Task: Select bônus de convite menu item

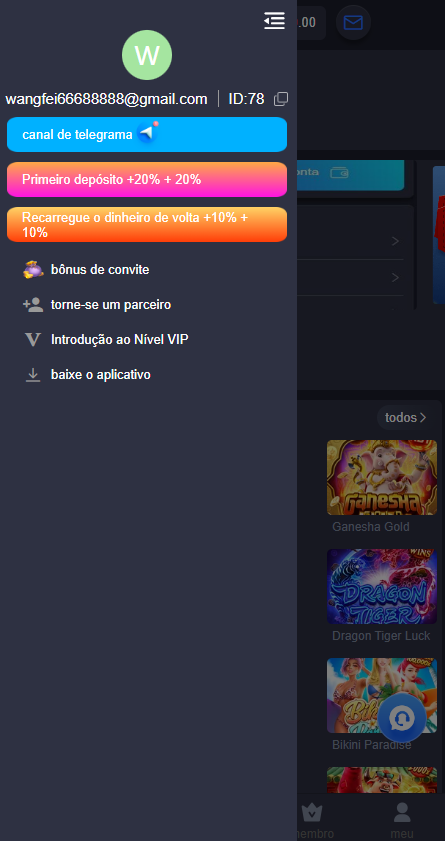Action: [100, 269]
